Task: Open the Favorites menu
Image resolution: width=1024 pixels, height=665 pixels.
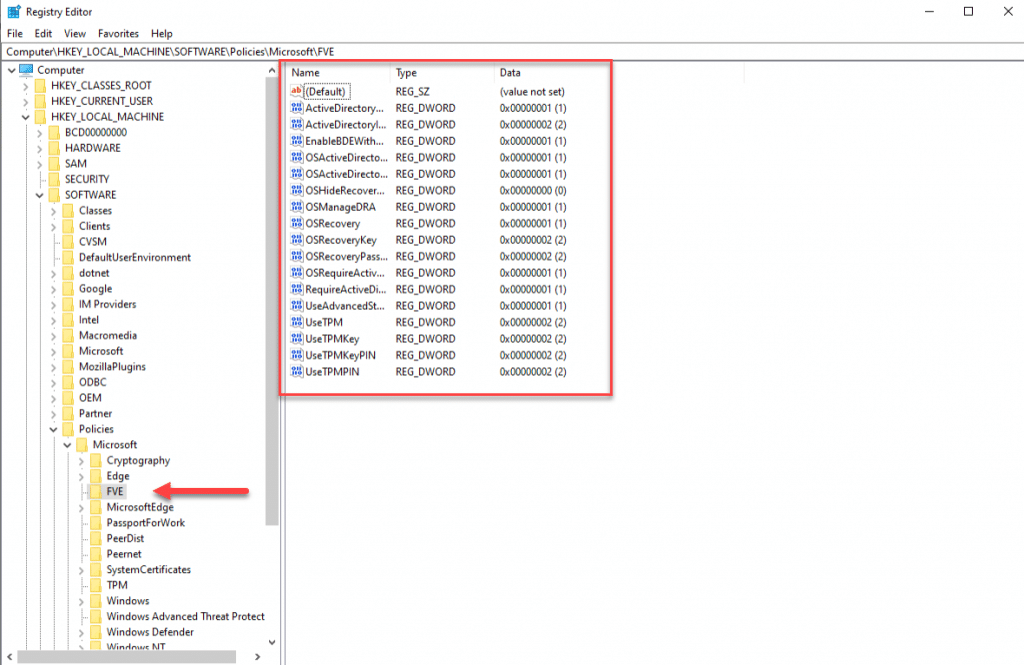Action: (x=117, y=33)
